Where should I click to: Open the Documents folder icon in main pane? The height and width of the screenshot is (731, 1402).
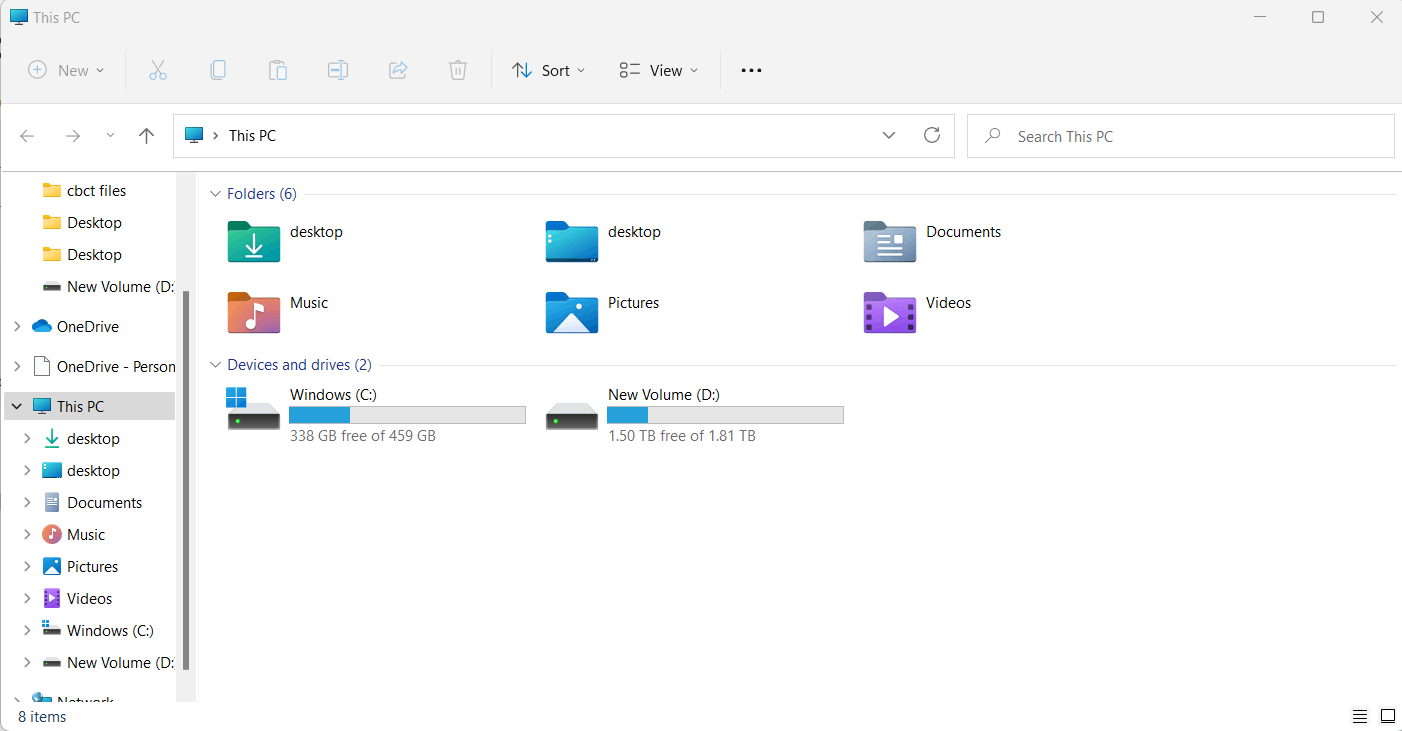click(x=890, y=241)
